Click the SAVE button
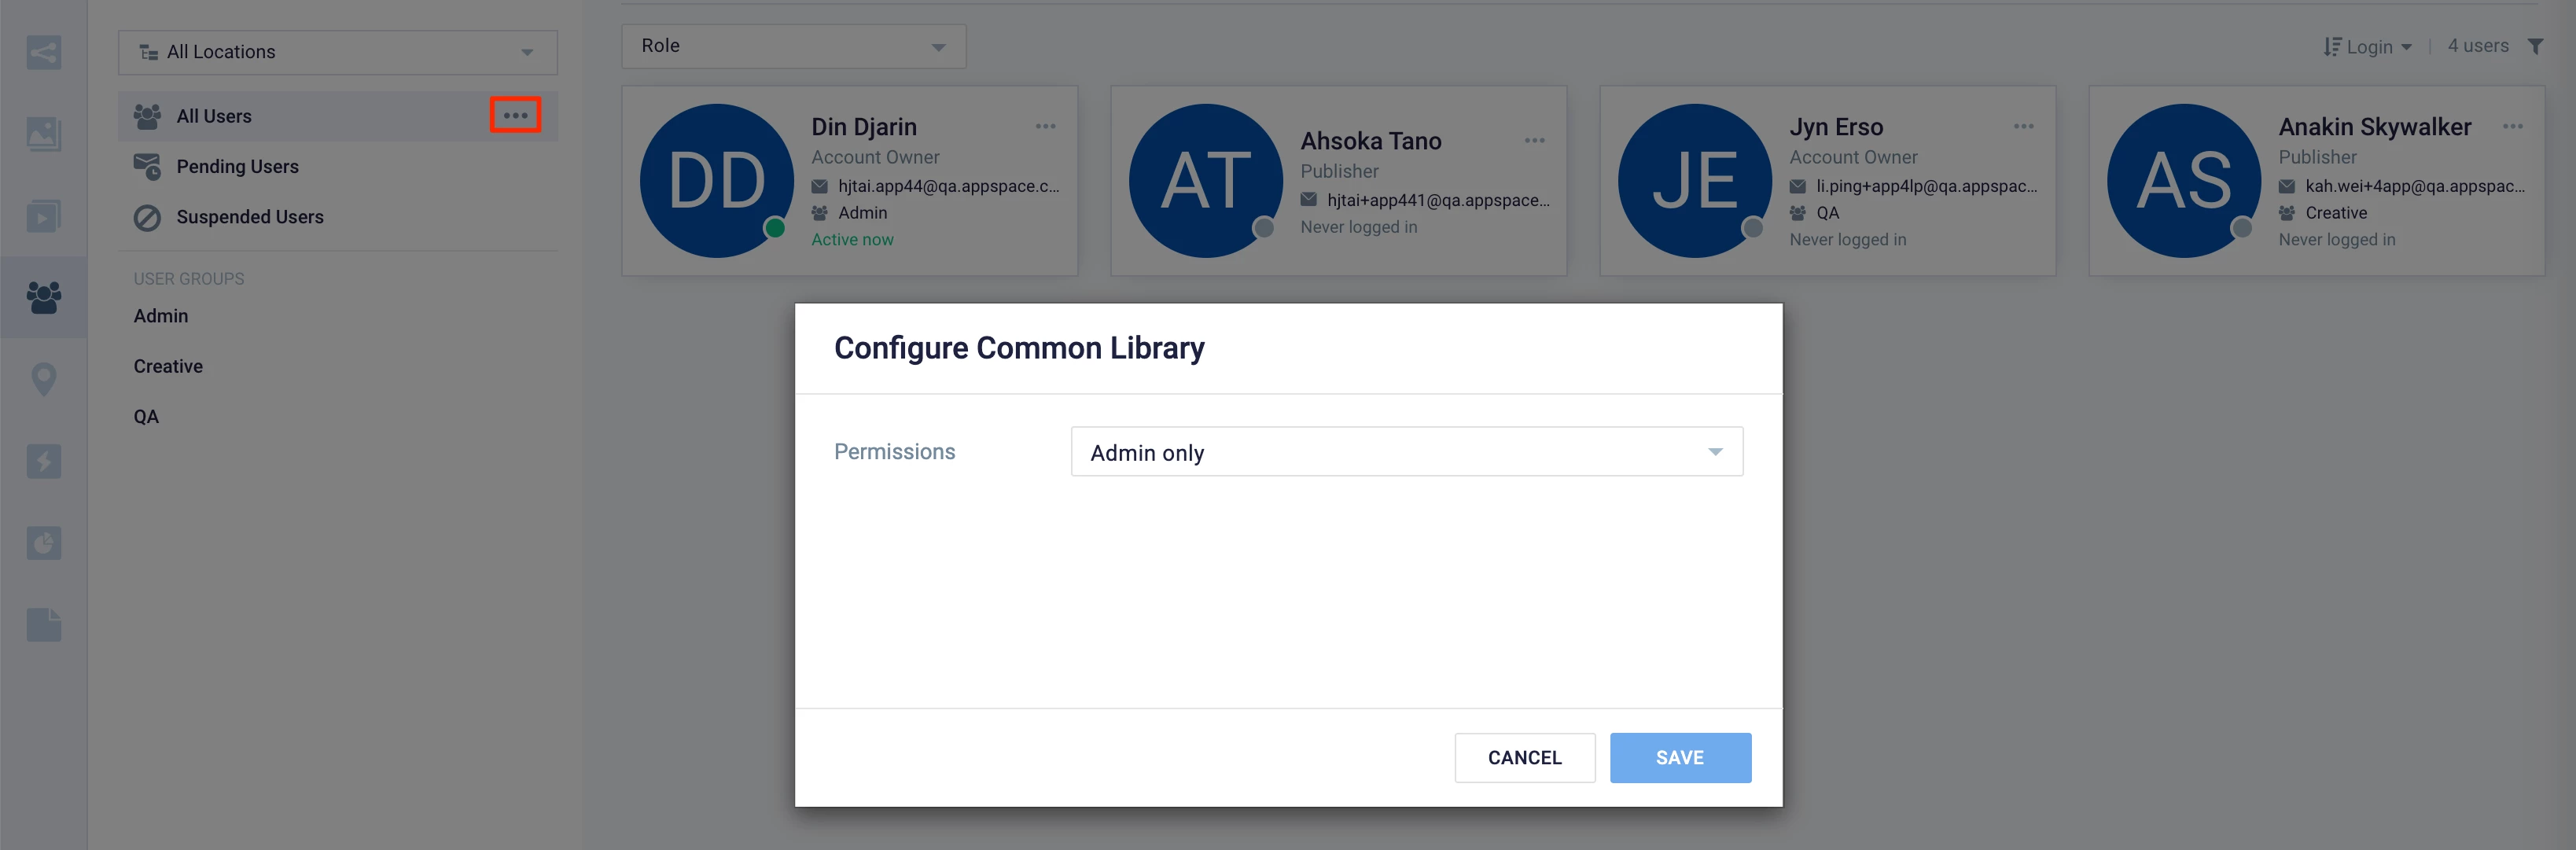This screenshot has height=850, width=2576. click(1679, 758)
